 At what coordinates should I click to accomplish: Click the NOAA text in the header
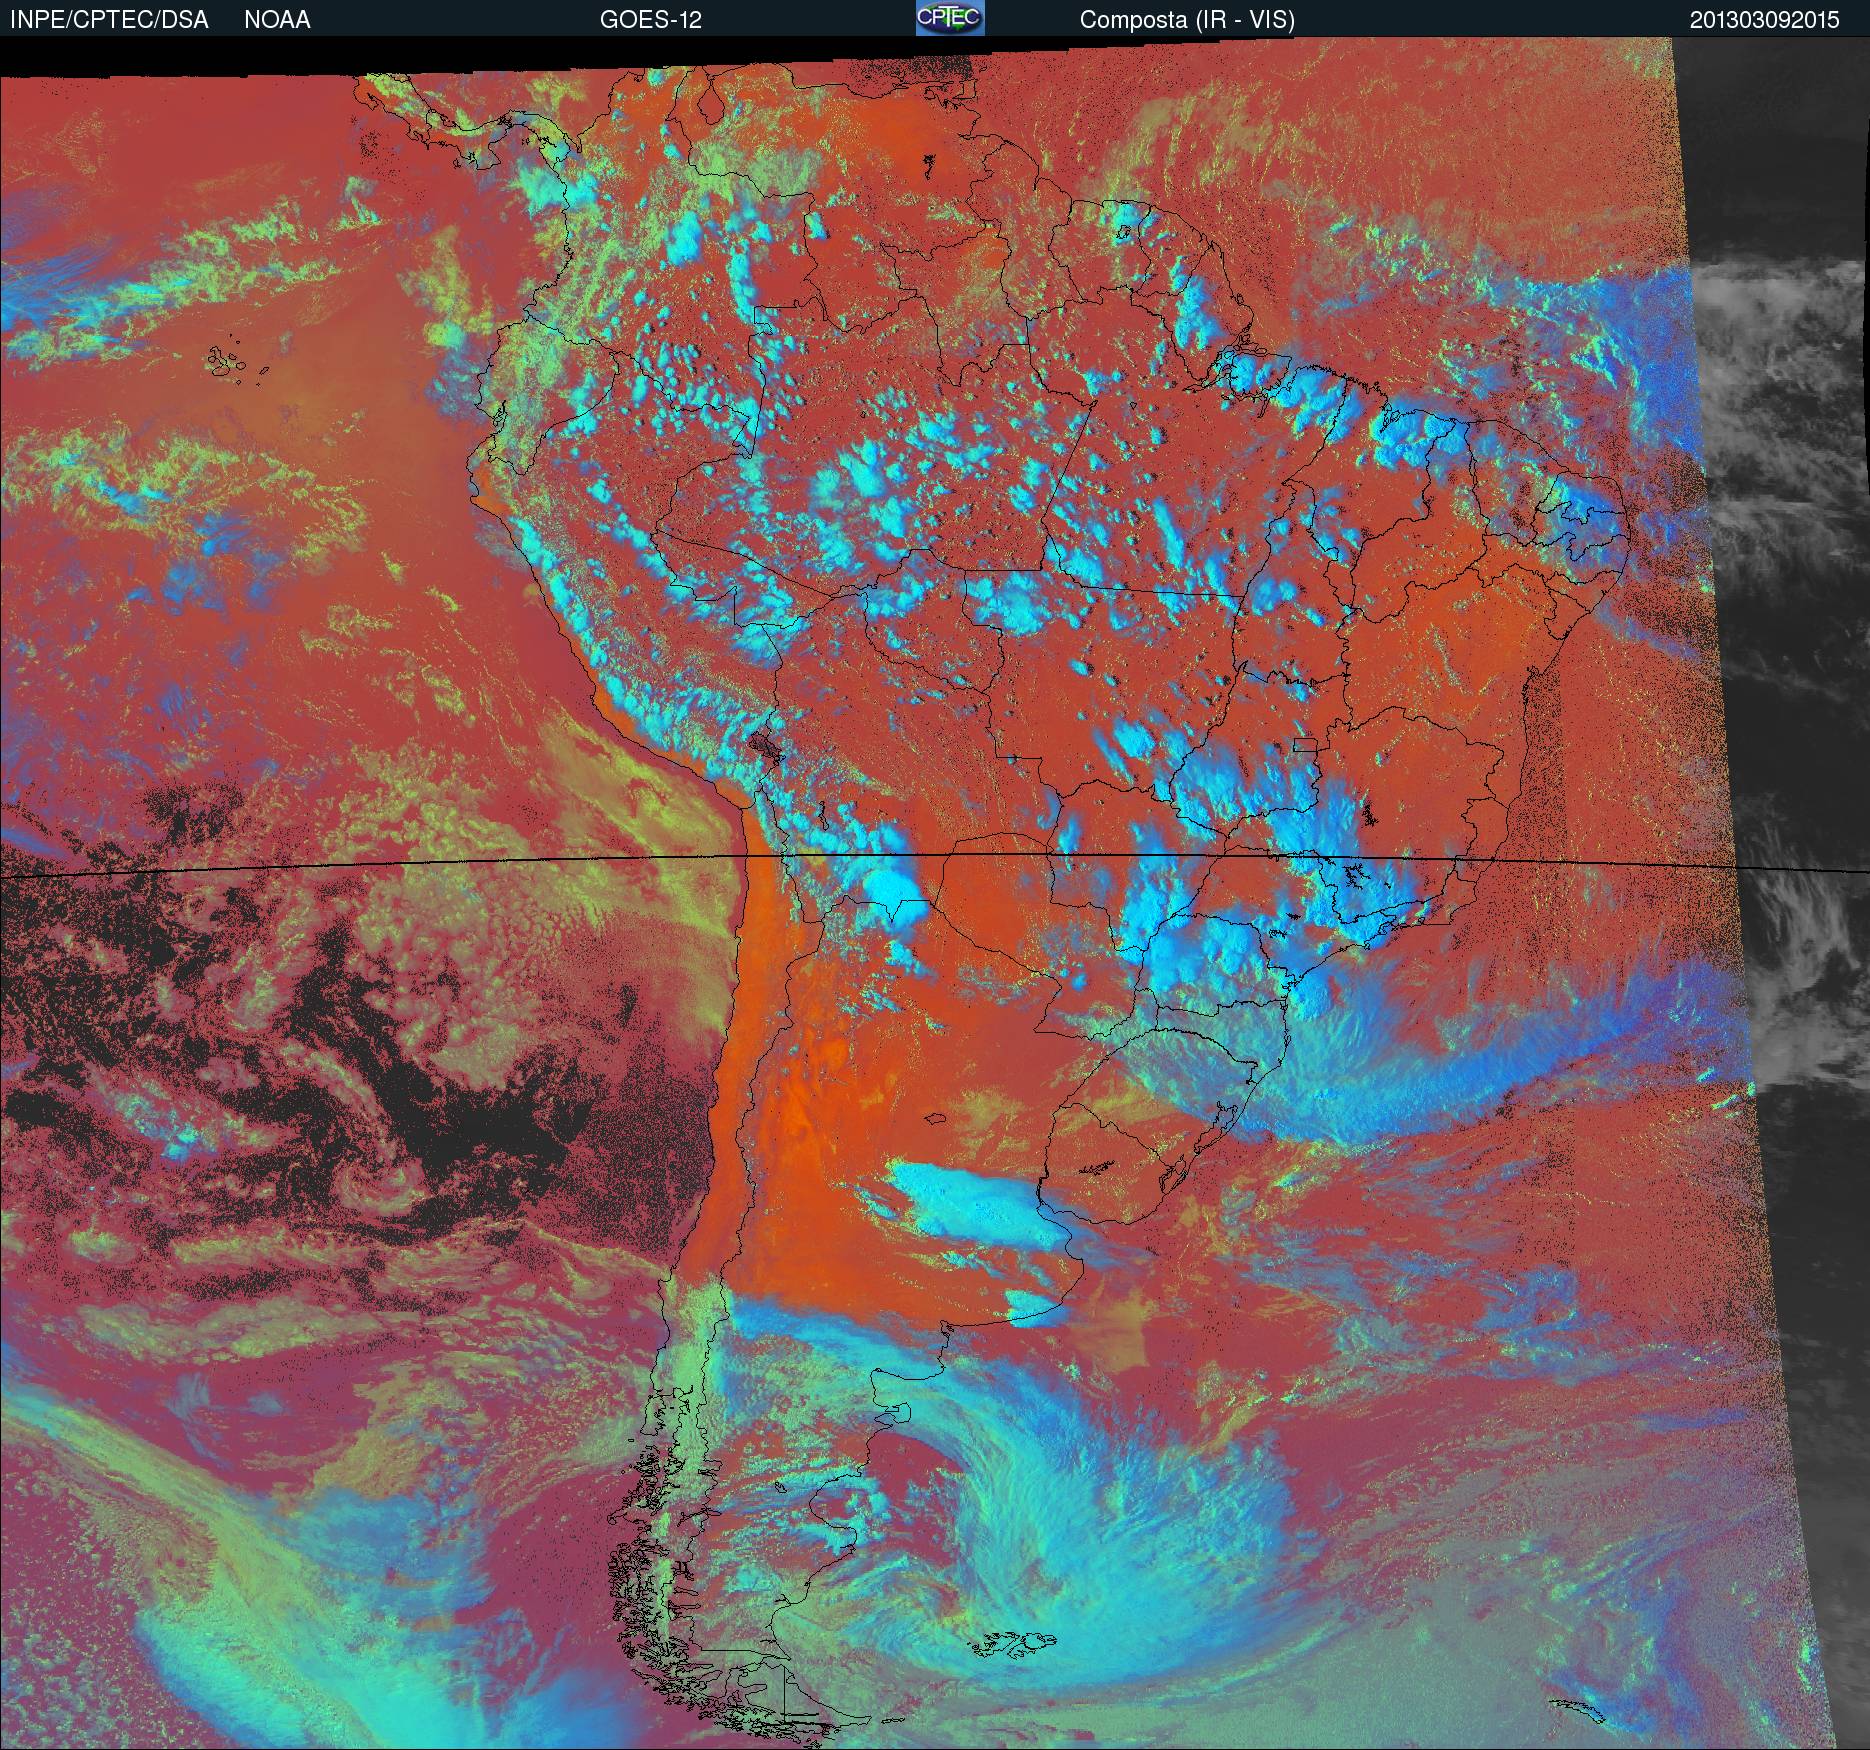277,20
